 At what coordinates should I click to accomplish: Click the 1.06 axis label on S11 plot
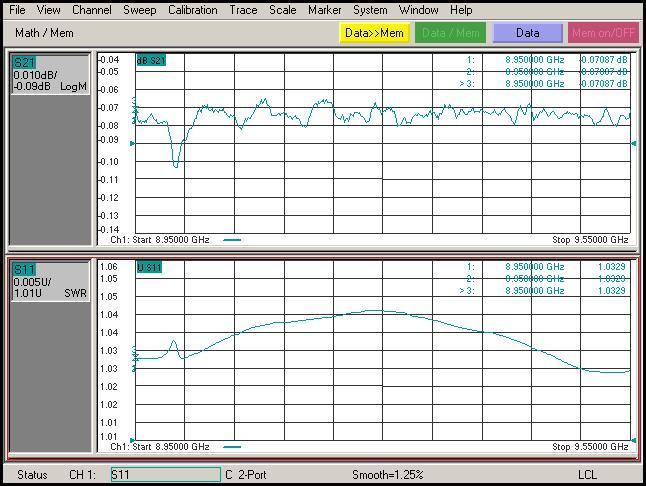click(109, 266)
